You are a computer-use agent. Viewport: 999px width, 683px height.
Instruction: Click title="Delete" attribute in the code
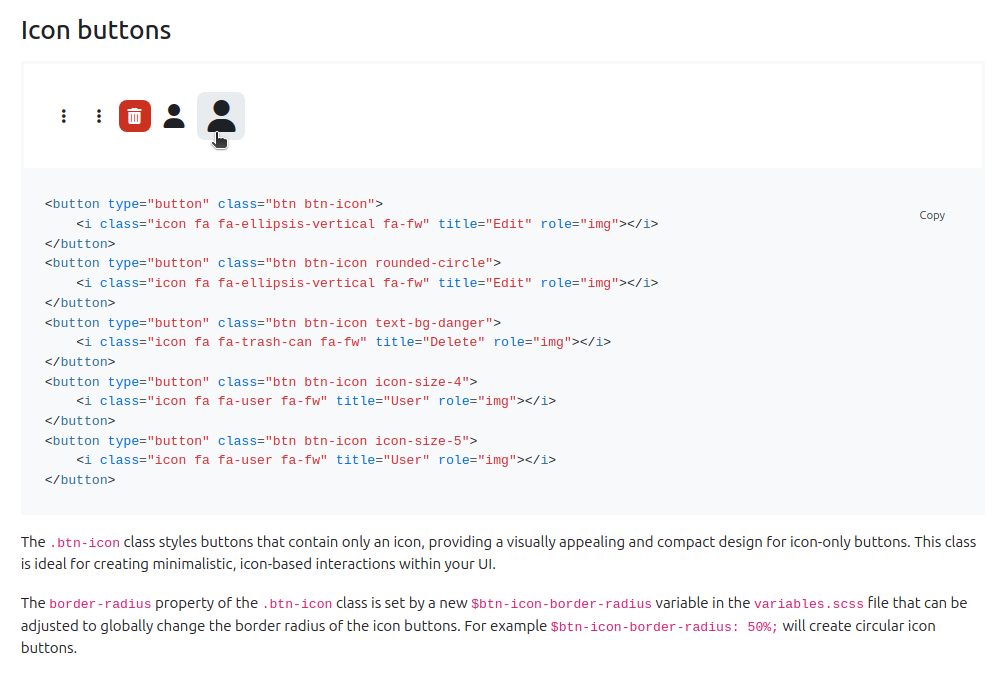[x=430, y=342]
